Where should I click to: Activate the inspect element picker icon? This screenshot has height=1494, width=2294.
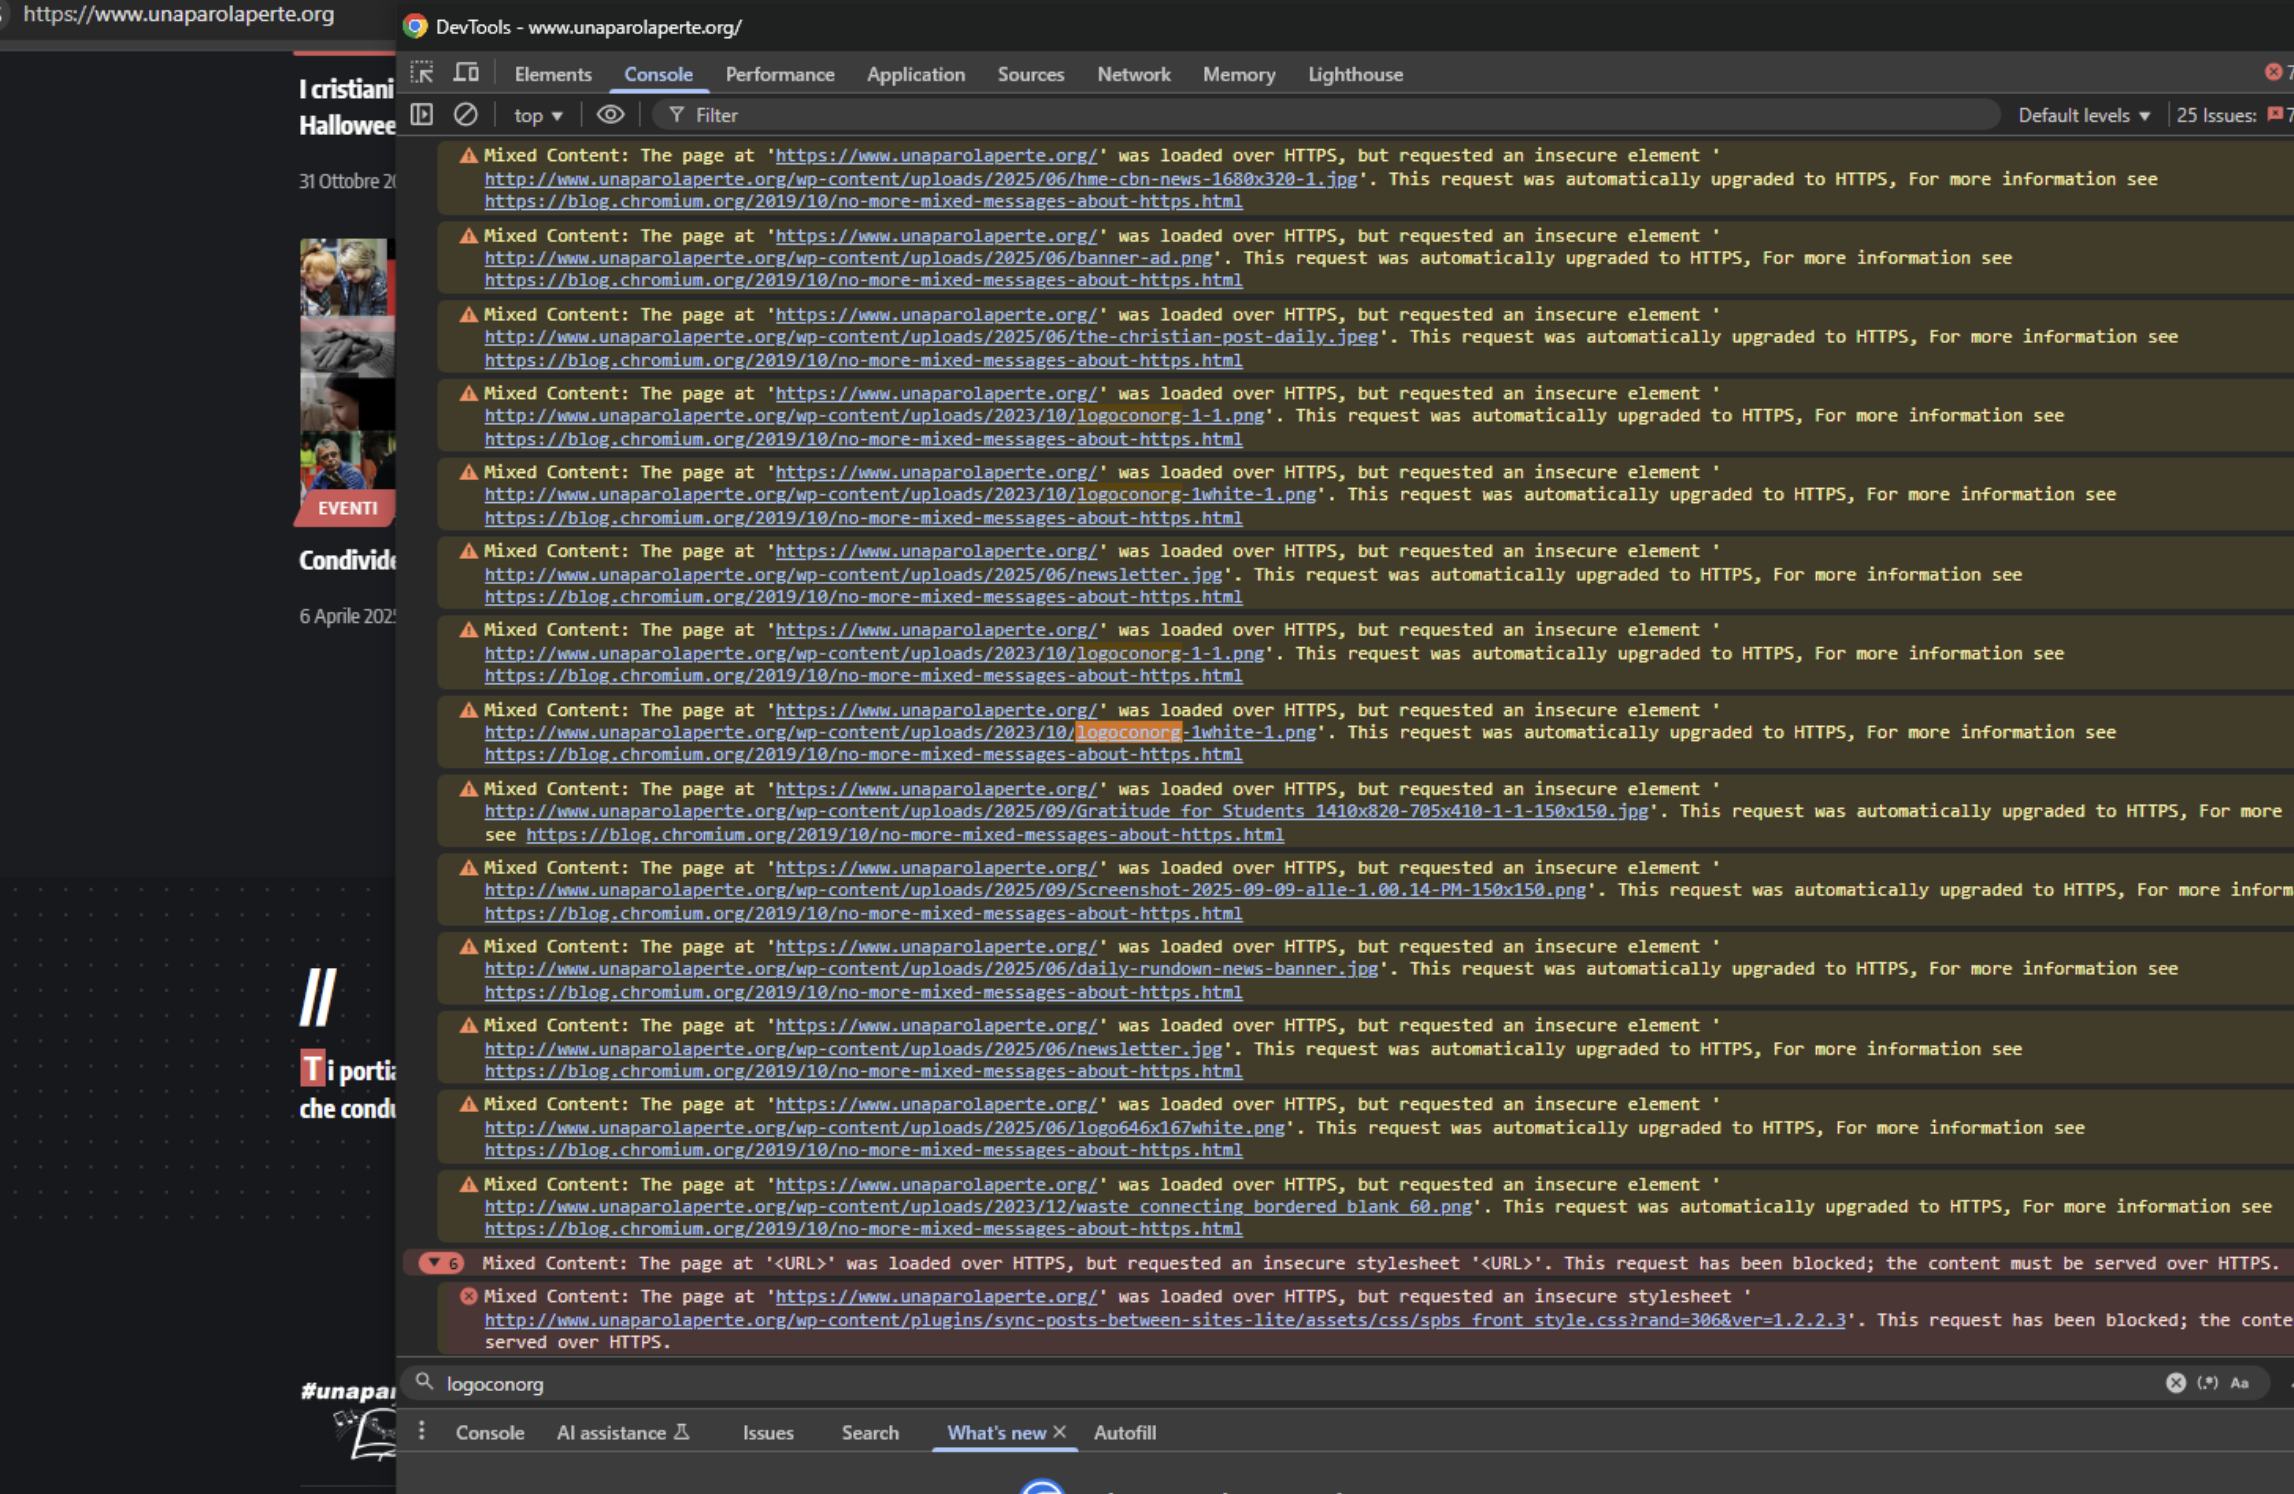pyautogui.click(x=422, y=73)
